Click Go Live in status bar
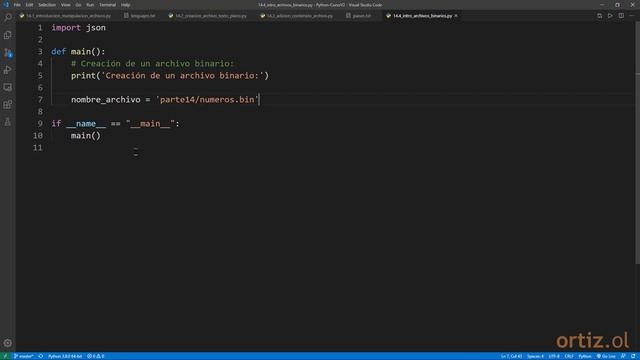 (606, 356)
